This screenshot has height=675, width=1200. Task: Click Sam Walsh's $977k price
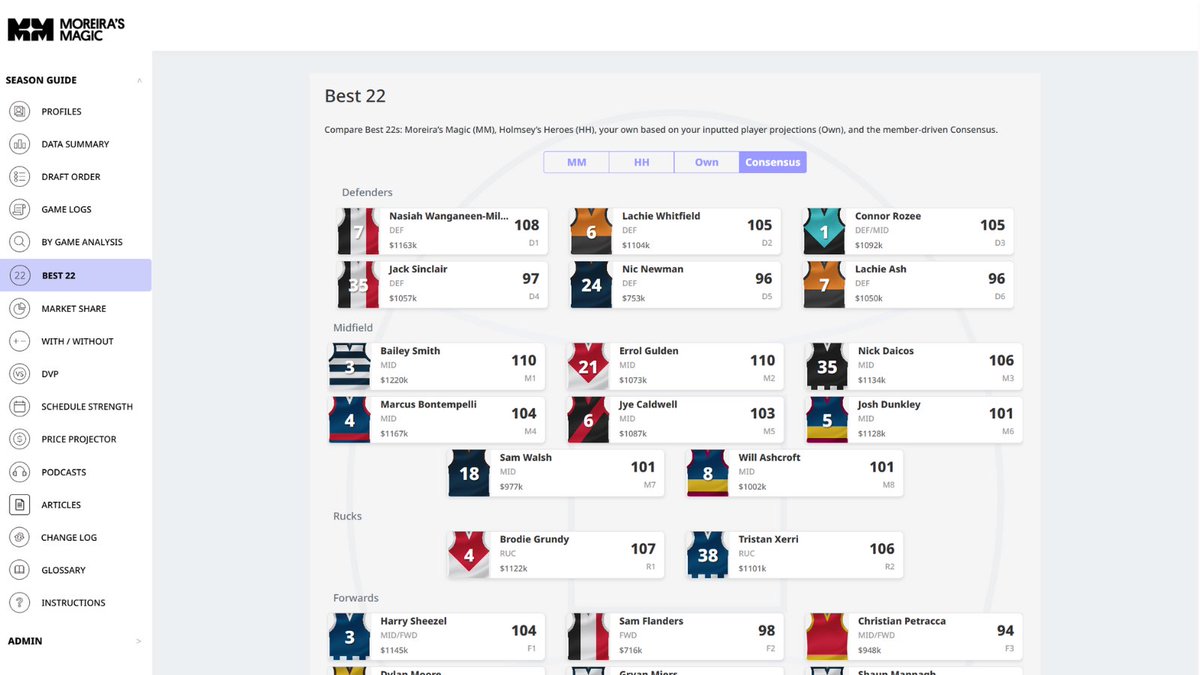[513, 487]
